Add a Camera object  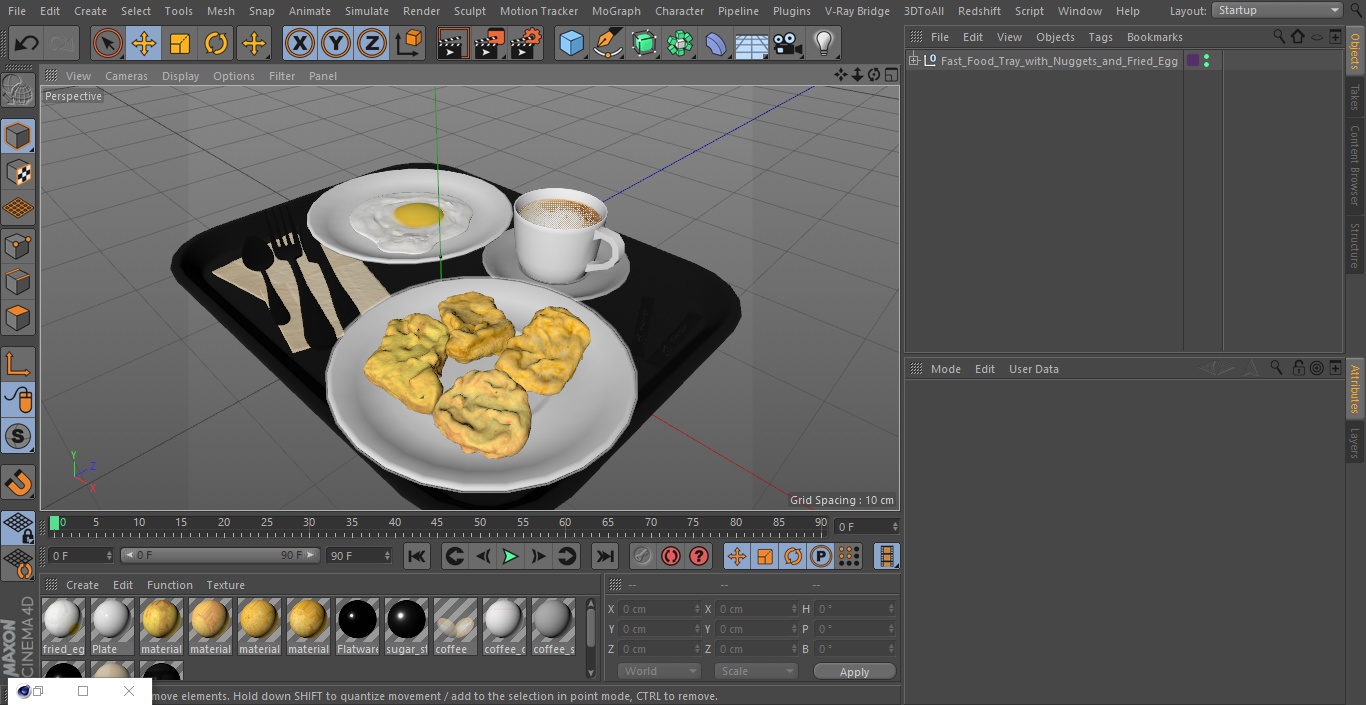788,43
